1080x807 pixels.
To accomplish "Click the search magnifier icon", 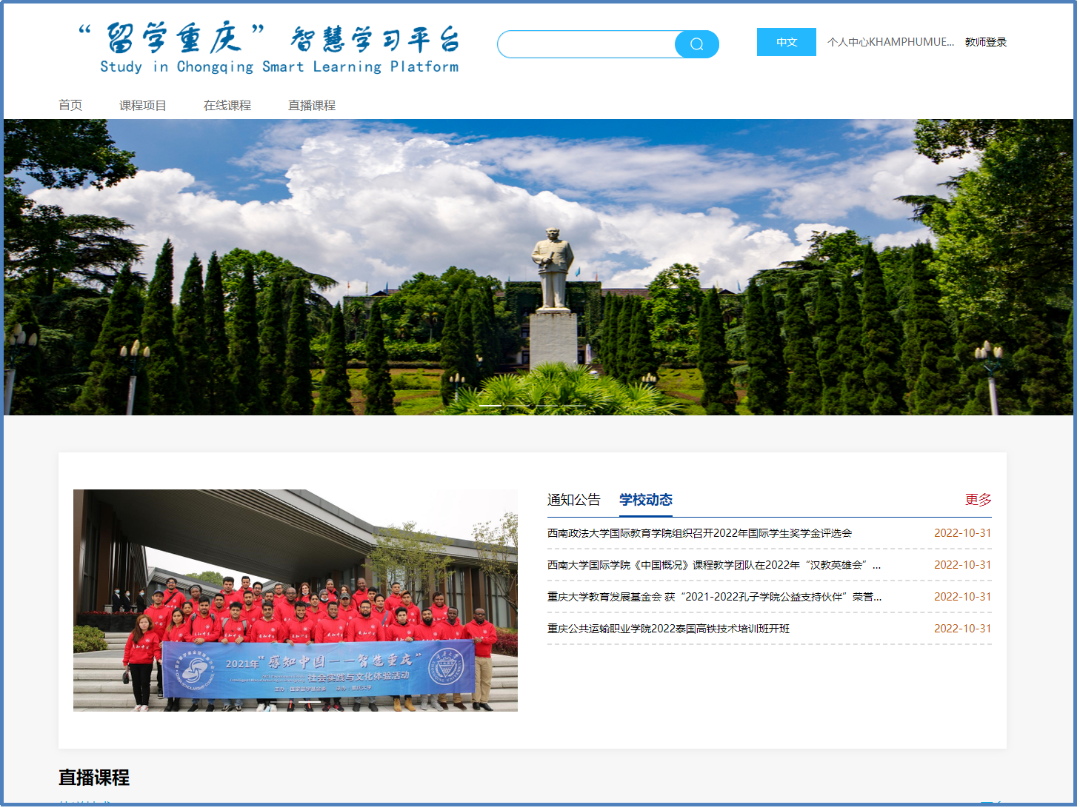I will [x=697, y=44].
